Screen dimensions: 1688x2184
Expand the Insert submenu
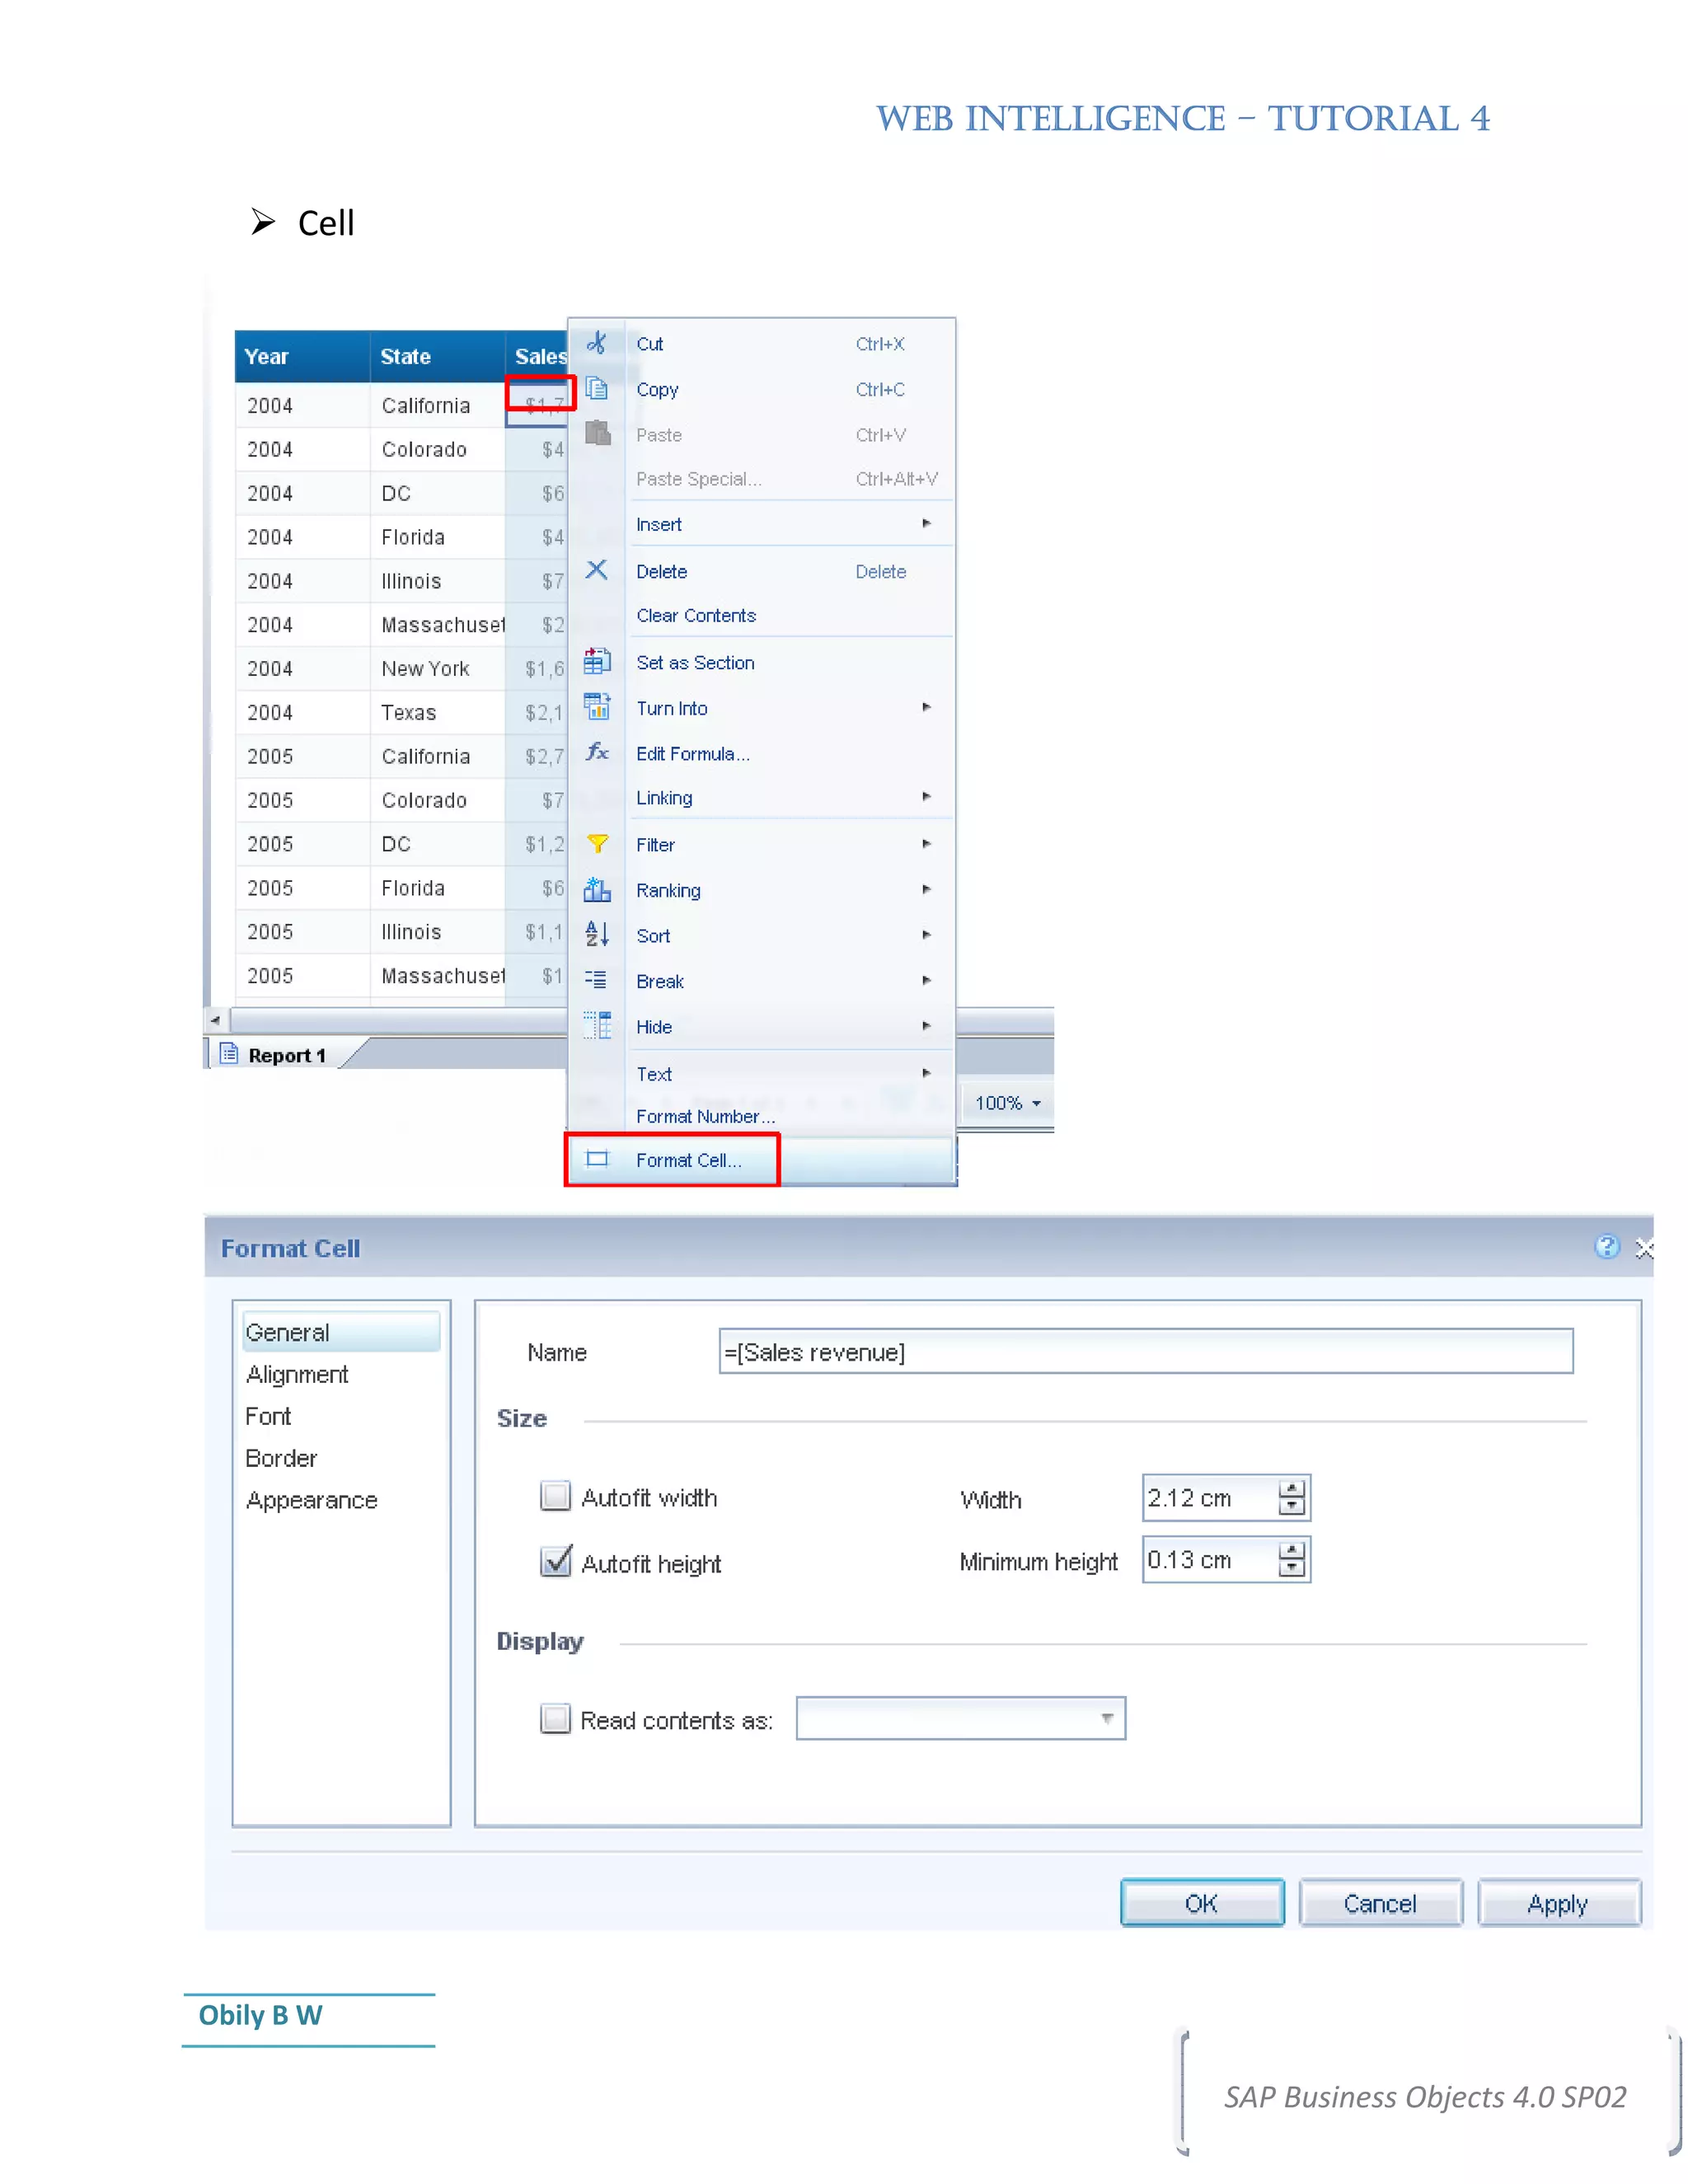tap(927, 523)
